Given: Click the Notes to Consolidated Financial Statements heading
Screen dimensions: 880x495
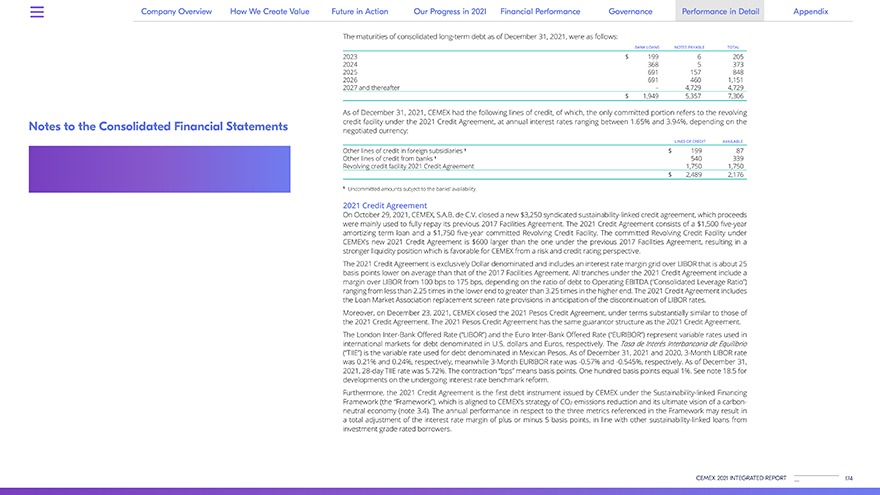Looking at the screenshot, I should [x=158, y=126].
